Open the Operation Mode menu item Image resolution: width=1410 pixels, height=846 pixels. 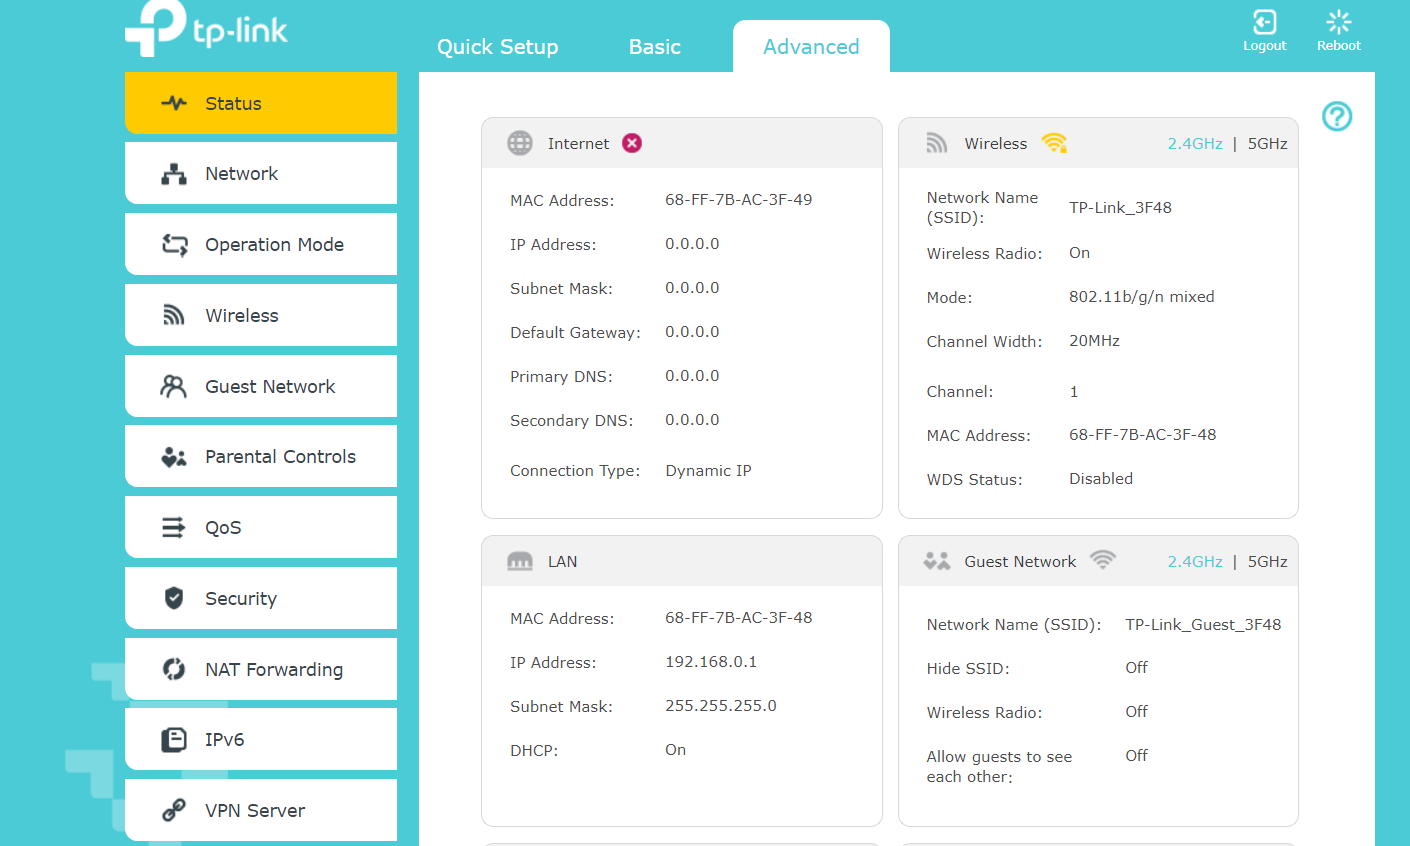tap(261, 244)
